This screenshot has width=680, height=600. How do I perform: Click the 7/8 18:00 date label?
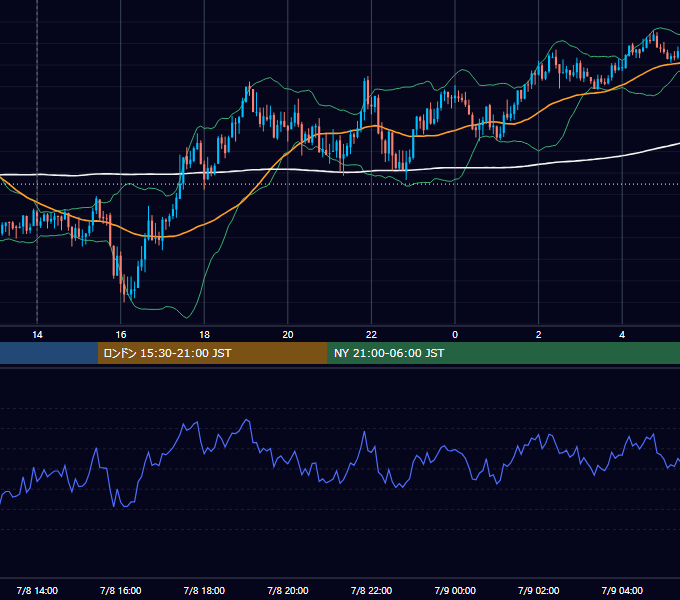coord(204,591)
